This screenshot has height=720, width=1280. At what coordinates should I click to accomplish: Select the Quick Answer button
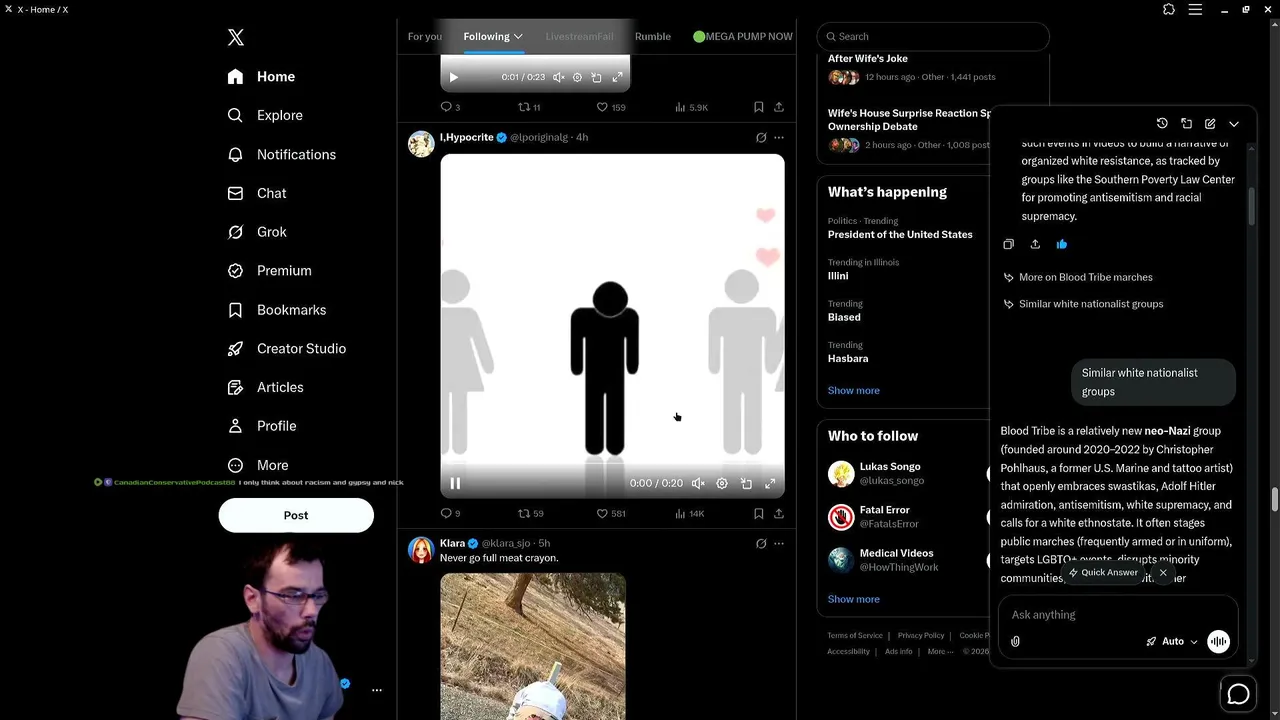[1103, 573]
